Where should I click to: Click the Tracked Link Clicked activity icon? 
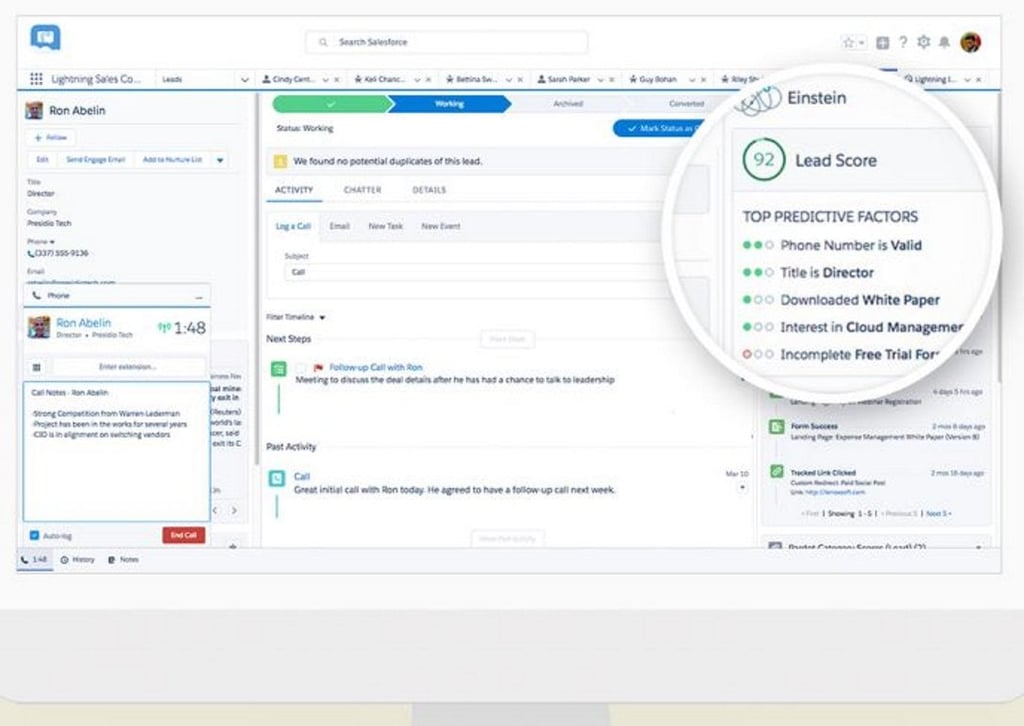point(776,471)
